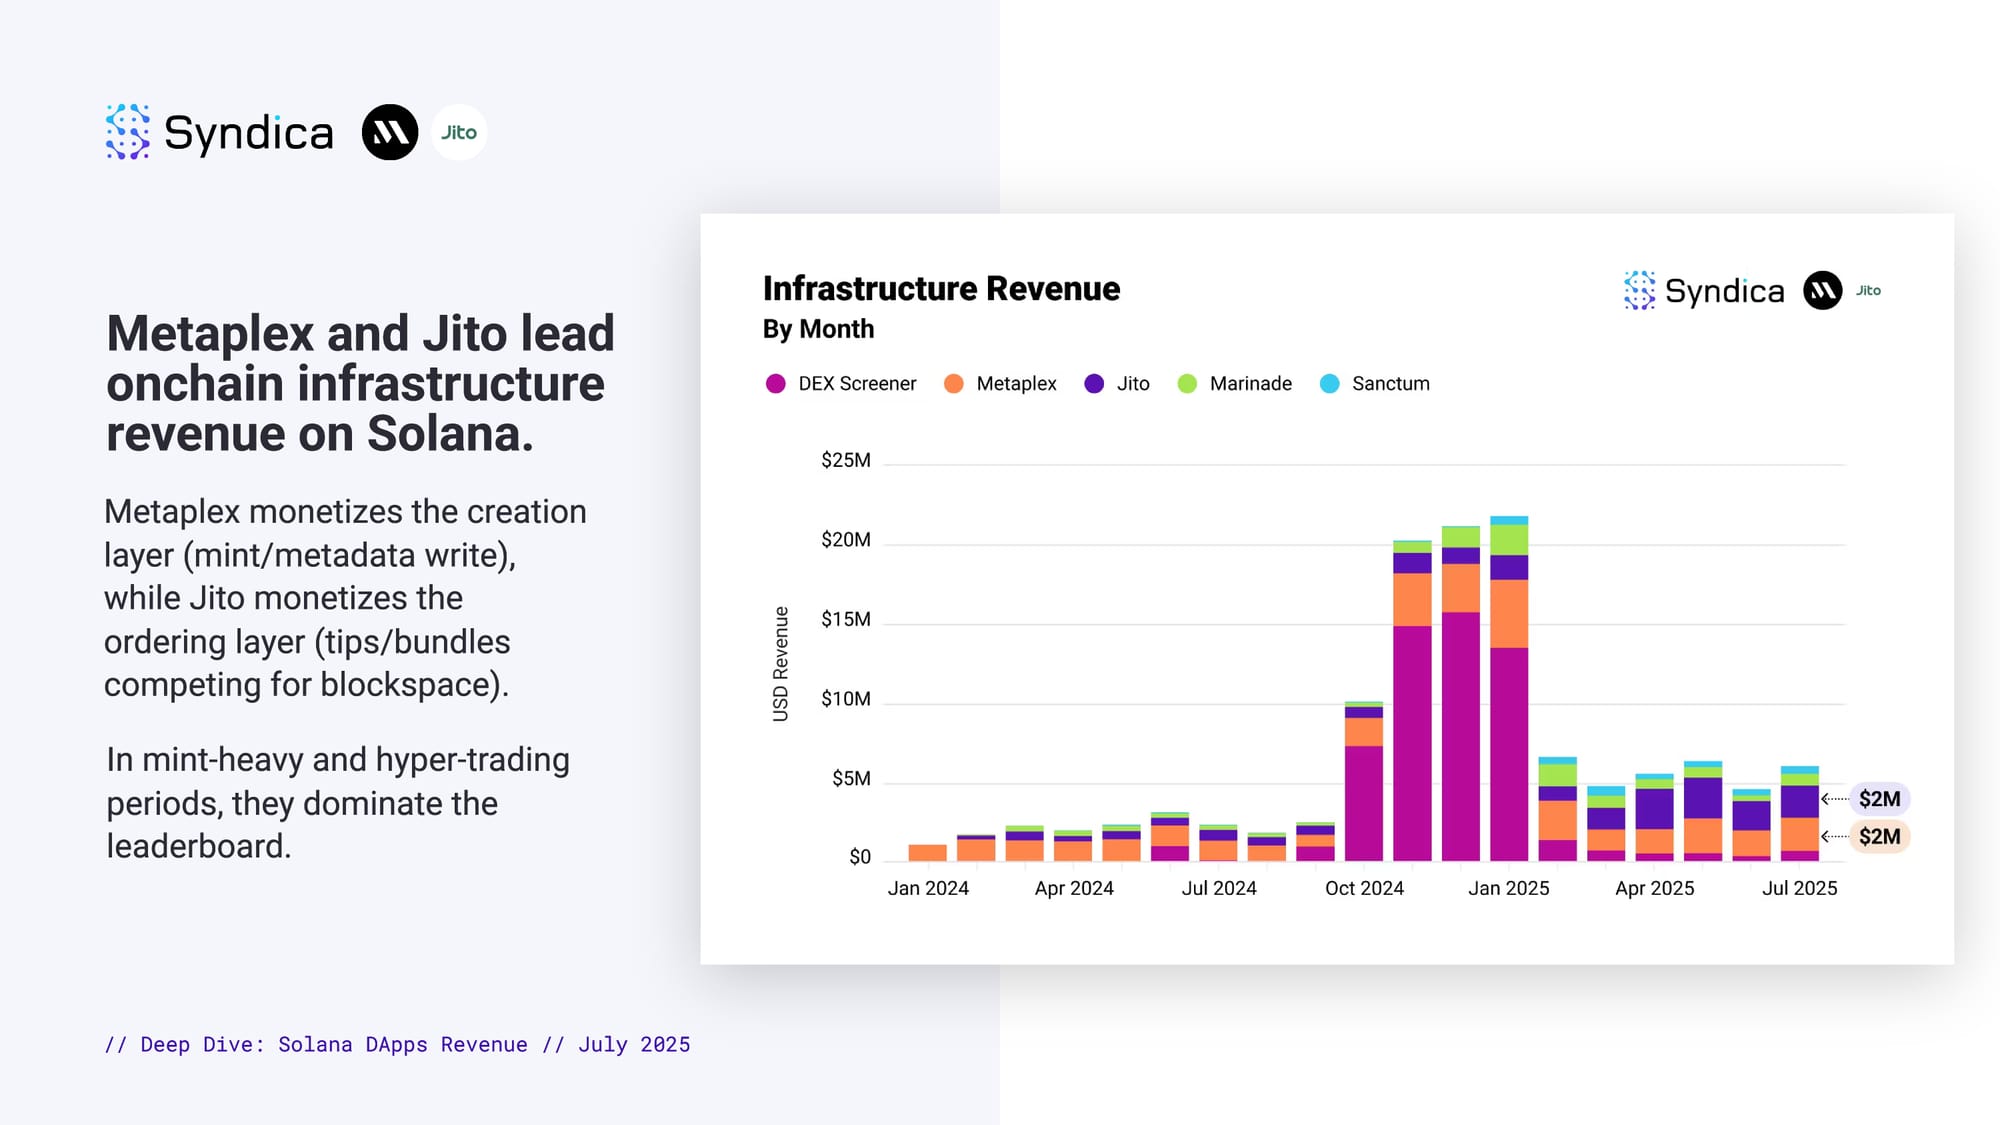This screenshot has height=1125, width=2000.
Task: Click the paragraph starting In mint-heavy and hyper-trading
Action: 338,803
